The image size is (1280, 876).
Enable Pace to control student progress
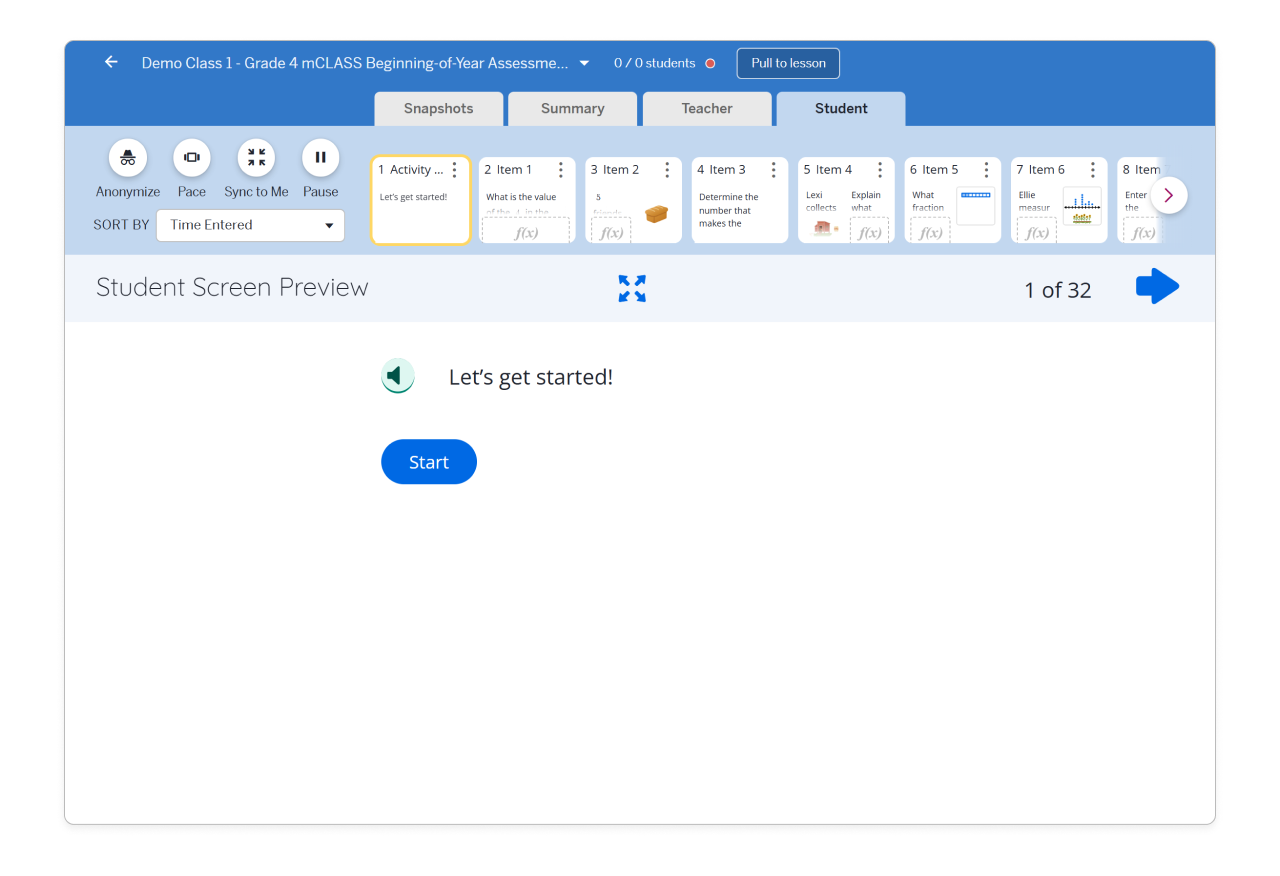[191, 157]
